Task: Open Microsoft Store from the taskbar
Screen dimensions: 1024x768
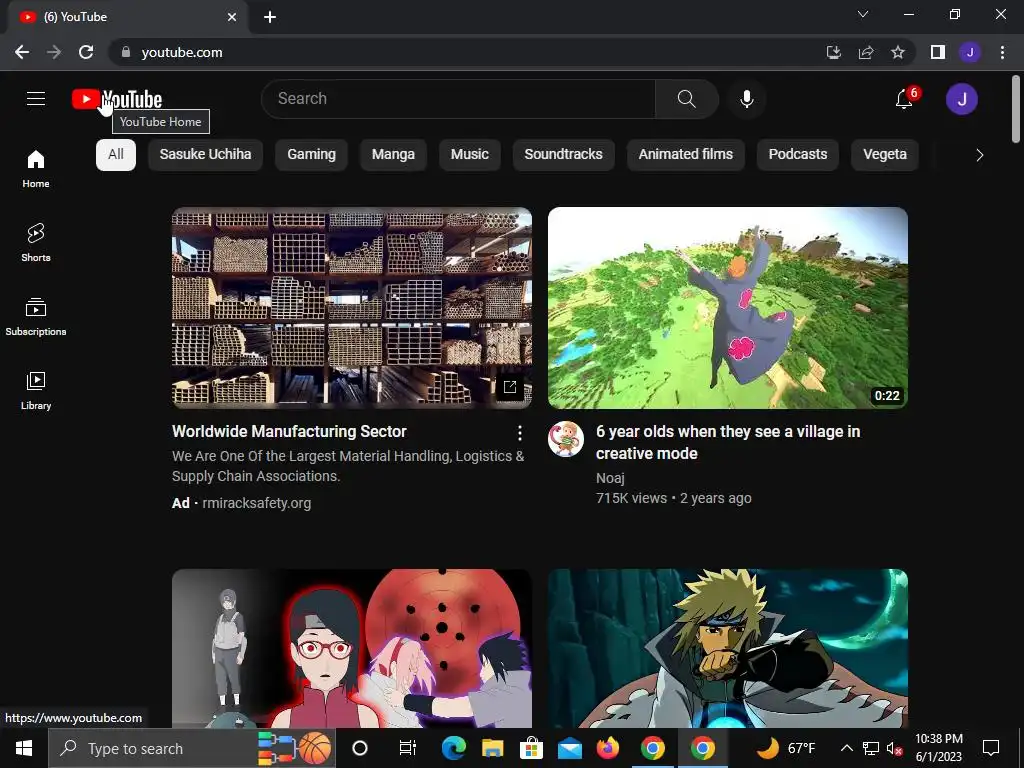Action: [x=531, y=748]
